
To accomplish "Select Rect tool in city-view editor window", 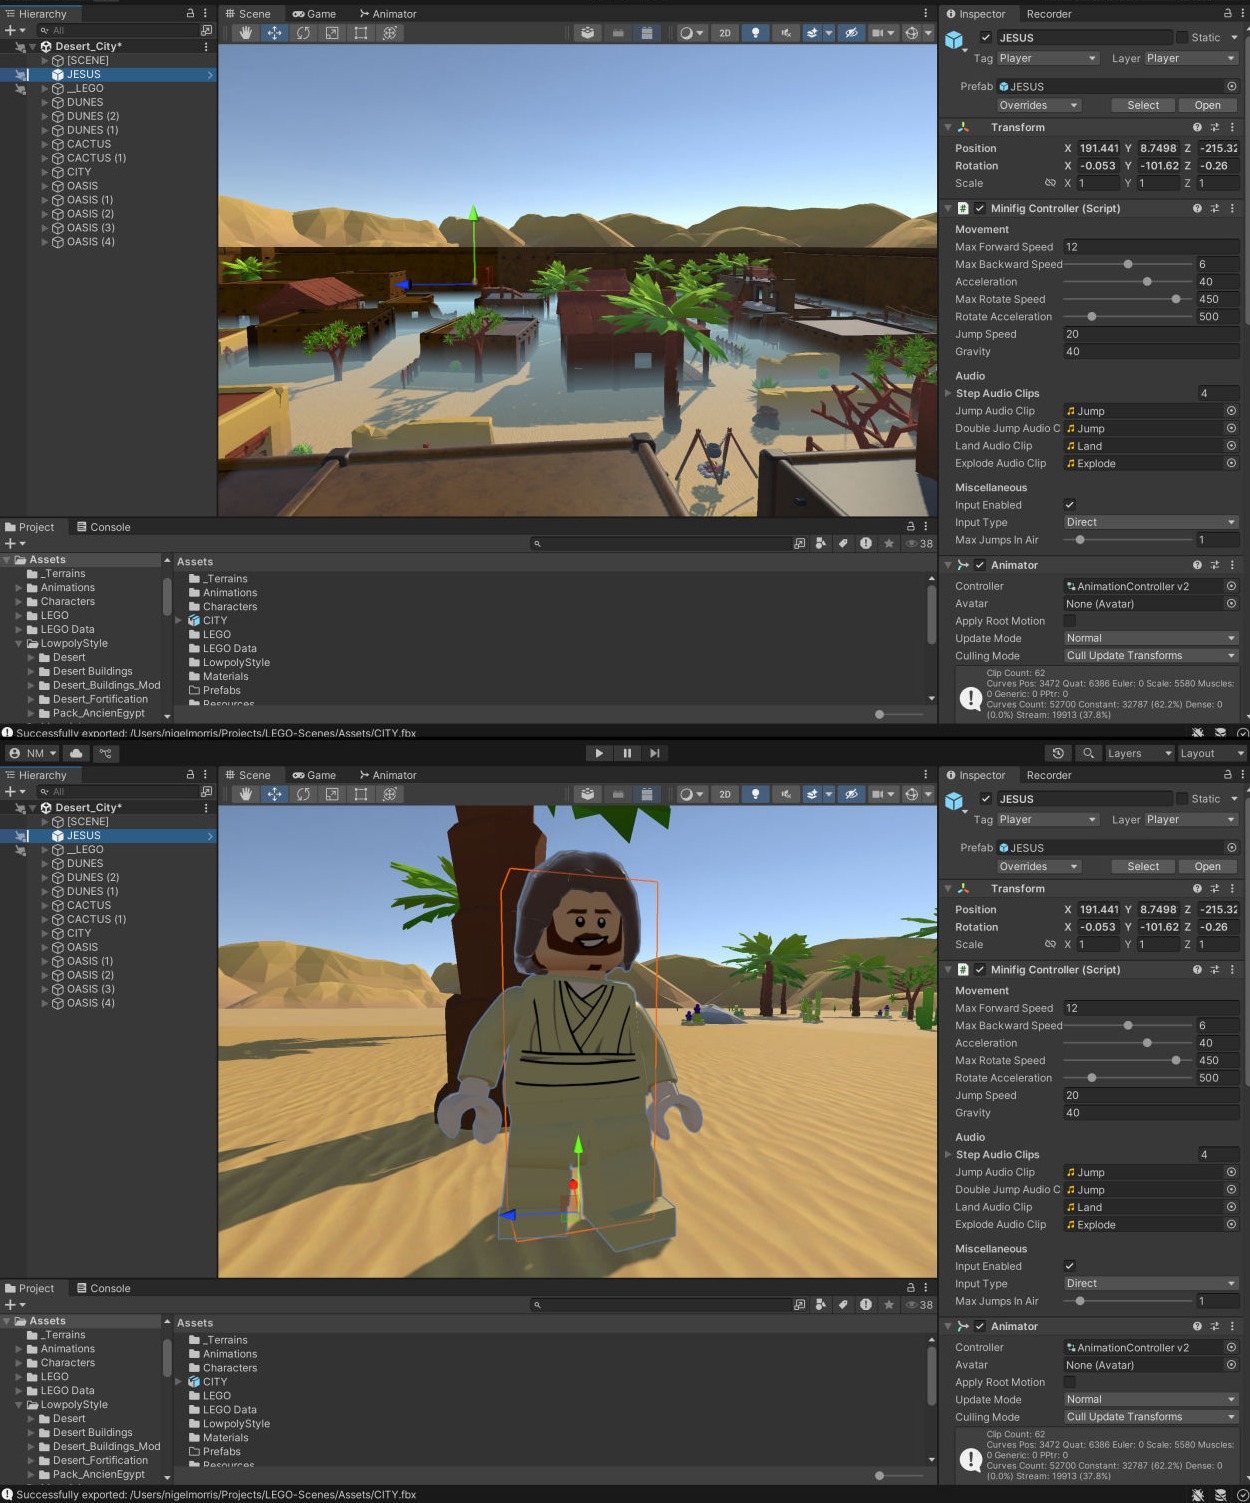I will pos(361,33).
